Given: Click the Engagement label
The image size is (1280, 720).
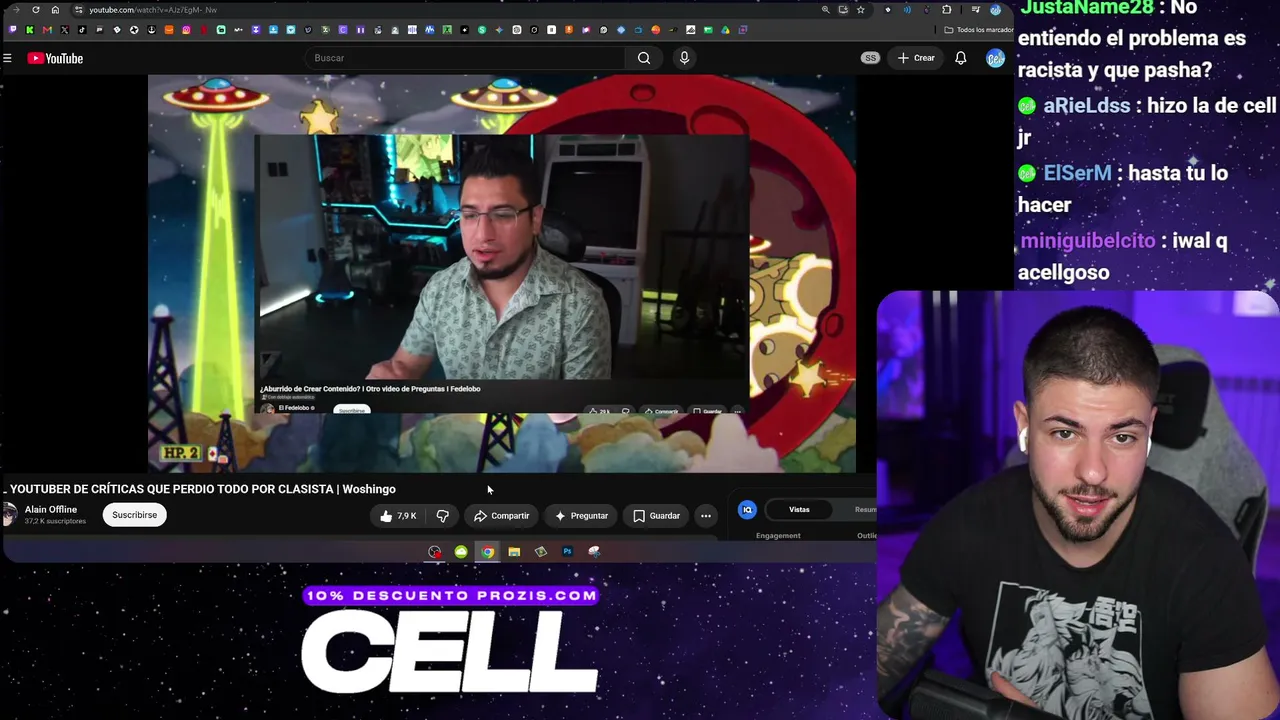Looking at the screenshot, I should click(778, 536).
